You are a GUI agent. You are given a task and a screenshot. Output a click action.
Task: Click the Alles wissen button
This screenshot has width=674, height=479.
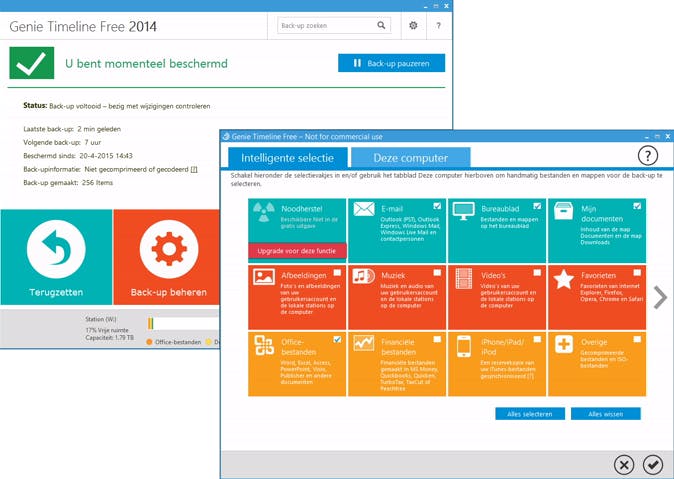[x=606, y=414]
